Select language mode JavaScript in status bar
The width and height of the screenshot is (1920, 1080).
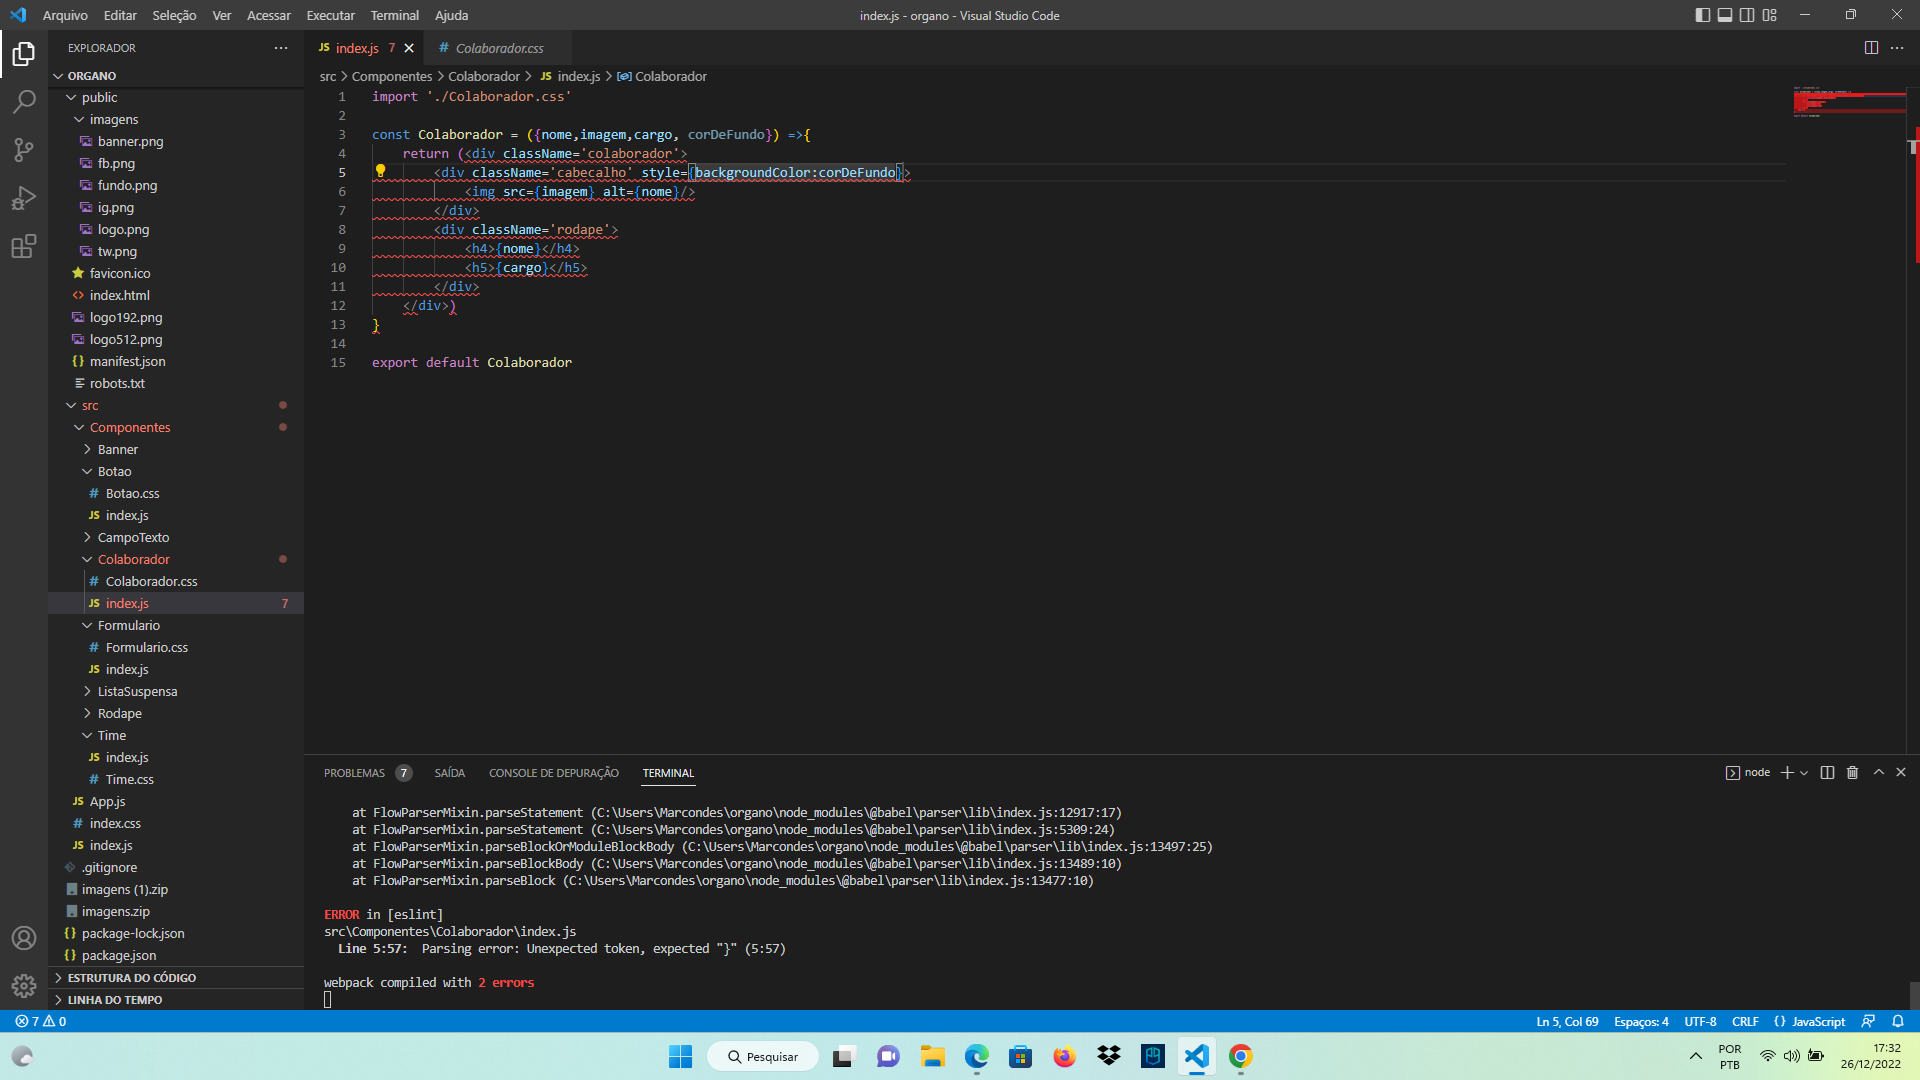tap(1809, 1022)
